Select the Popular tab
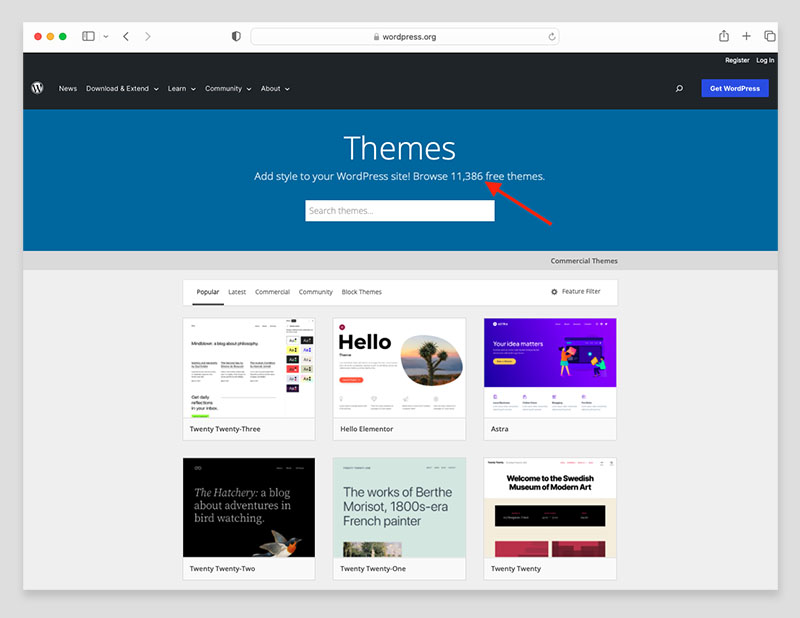The image size is (800, 618). (208, 292)
